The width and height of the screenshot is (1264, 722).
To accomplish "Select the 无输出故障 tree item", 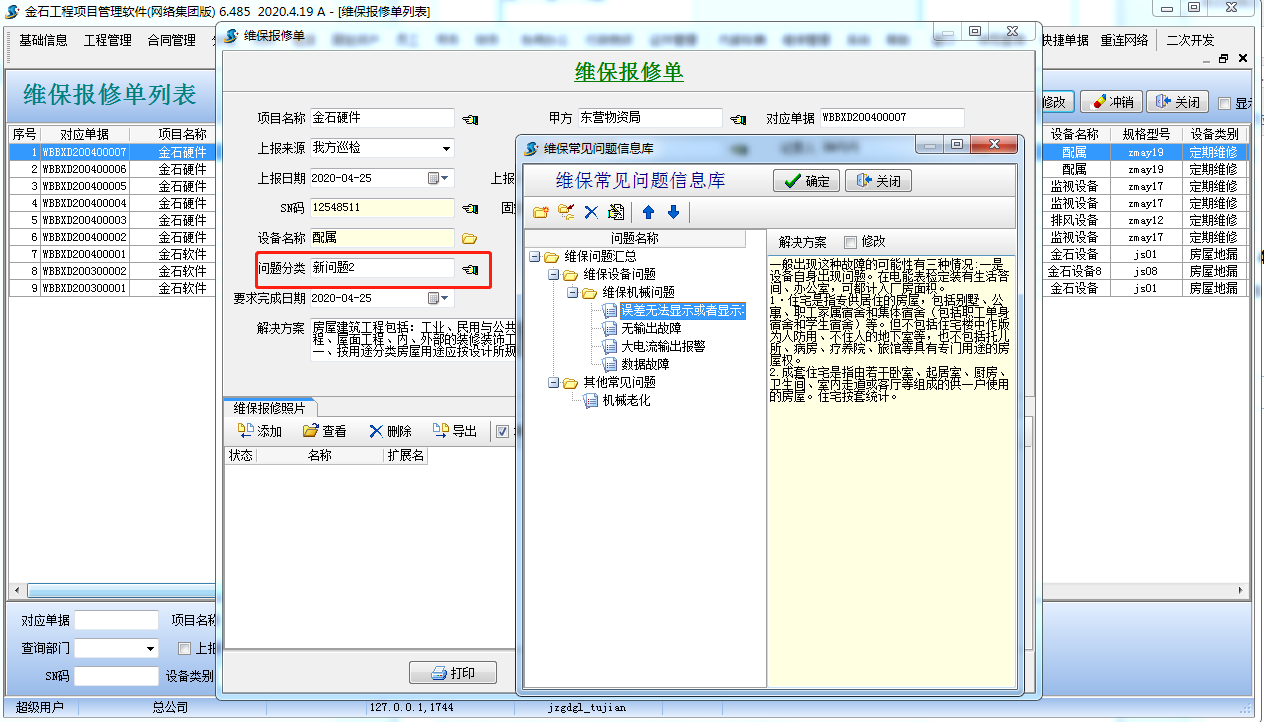I will [x=651, y=329].
